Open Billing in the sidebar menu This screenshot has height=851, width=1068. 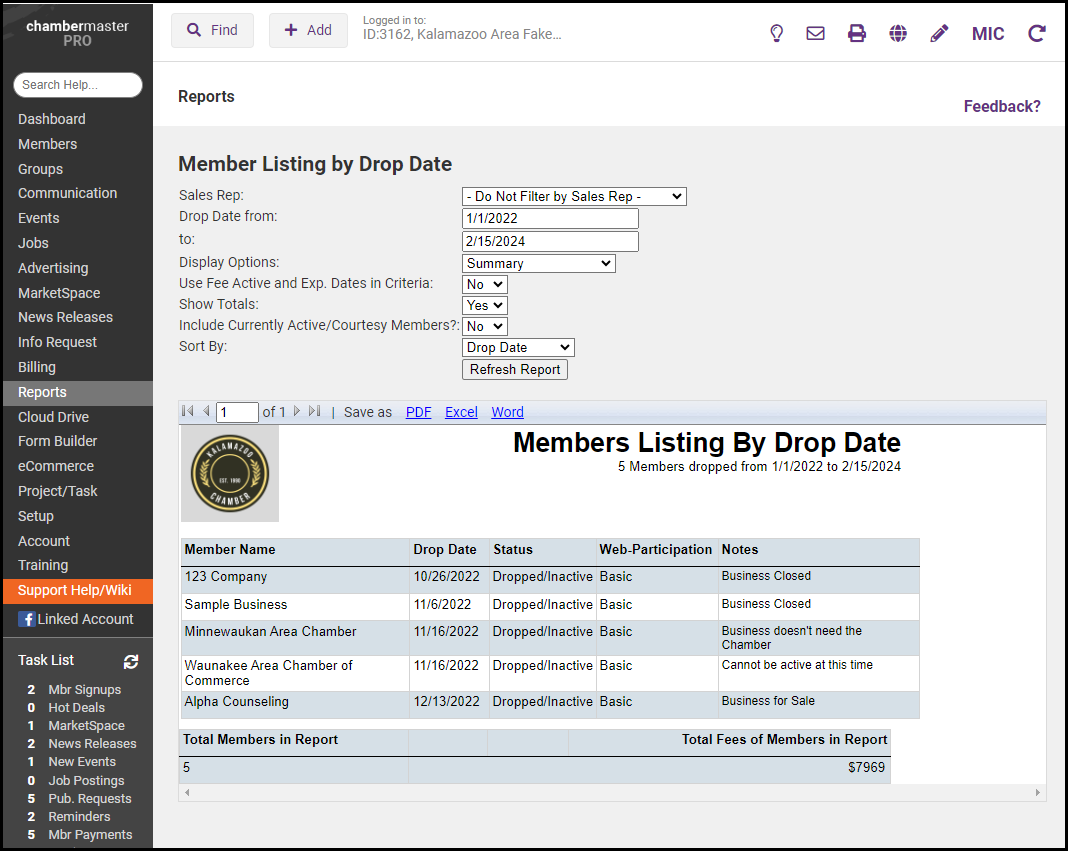point(38,367)
